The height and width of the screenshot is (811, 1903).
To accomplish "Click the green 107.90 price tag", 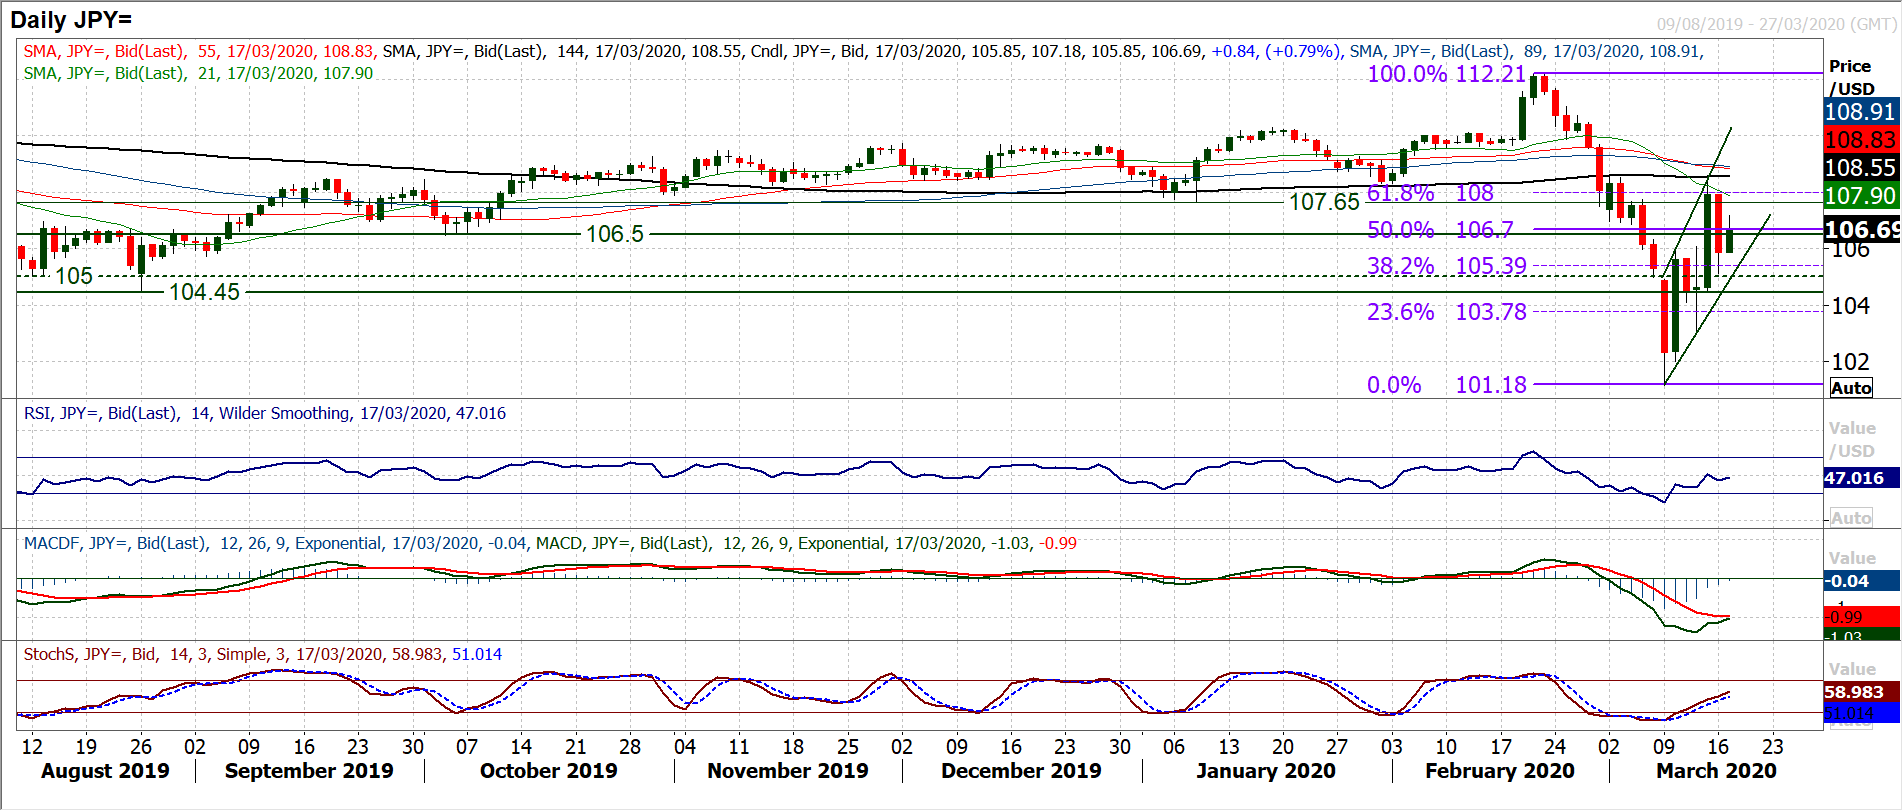I will point(1861,195).
